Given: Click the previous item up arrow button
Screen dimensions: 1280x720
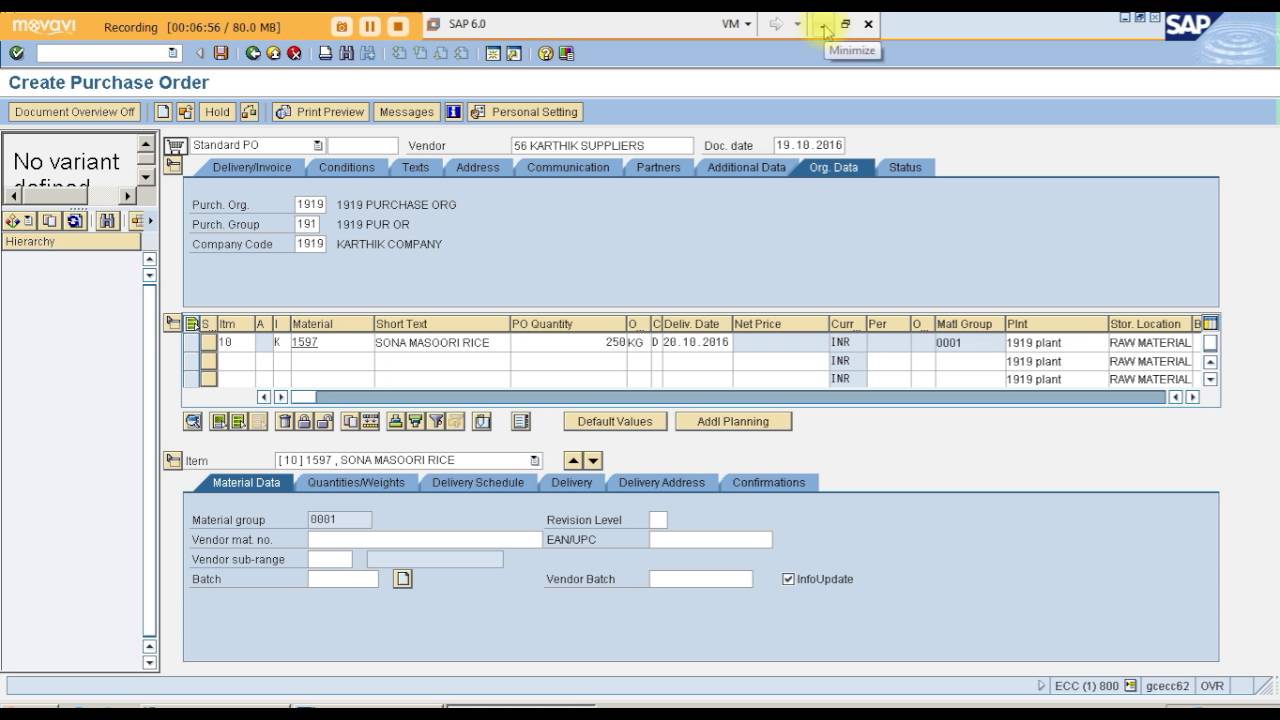Looking at the screenshot, I should click(574, 461).
